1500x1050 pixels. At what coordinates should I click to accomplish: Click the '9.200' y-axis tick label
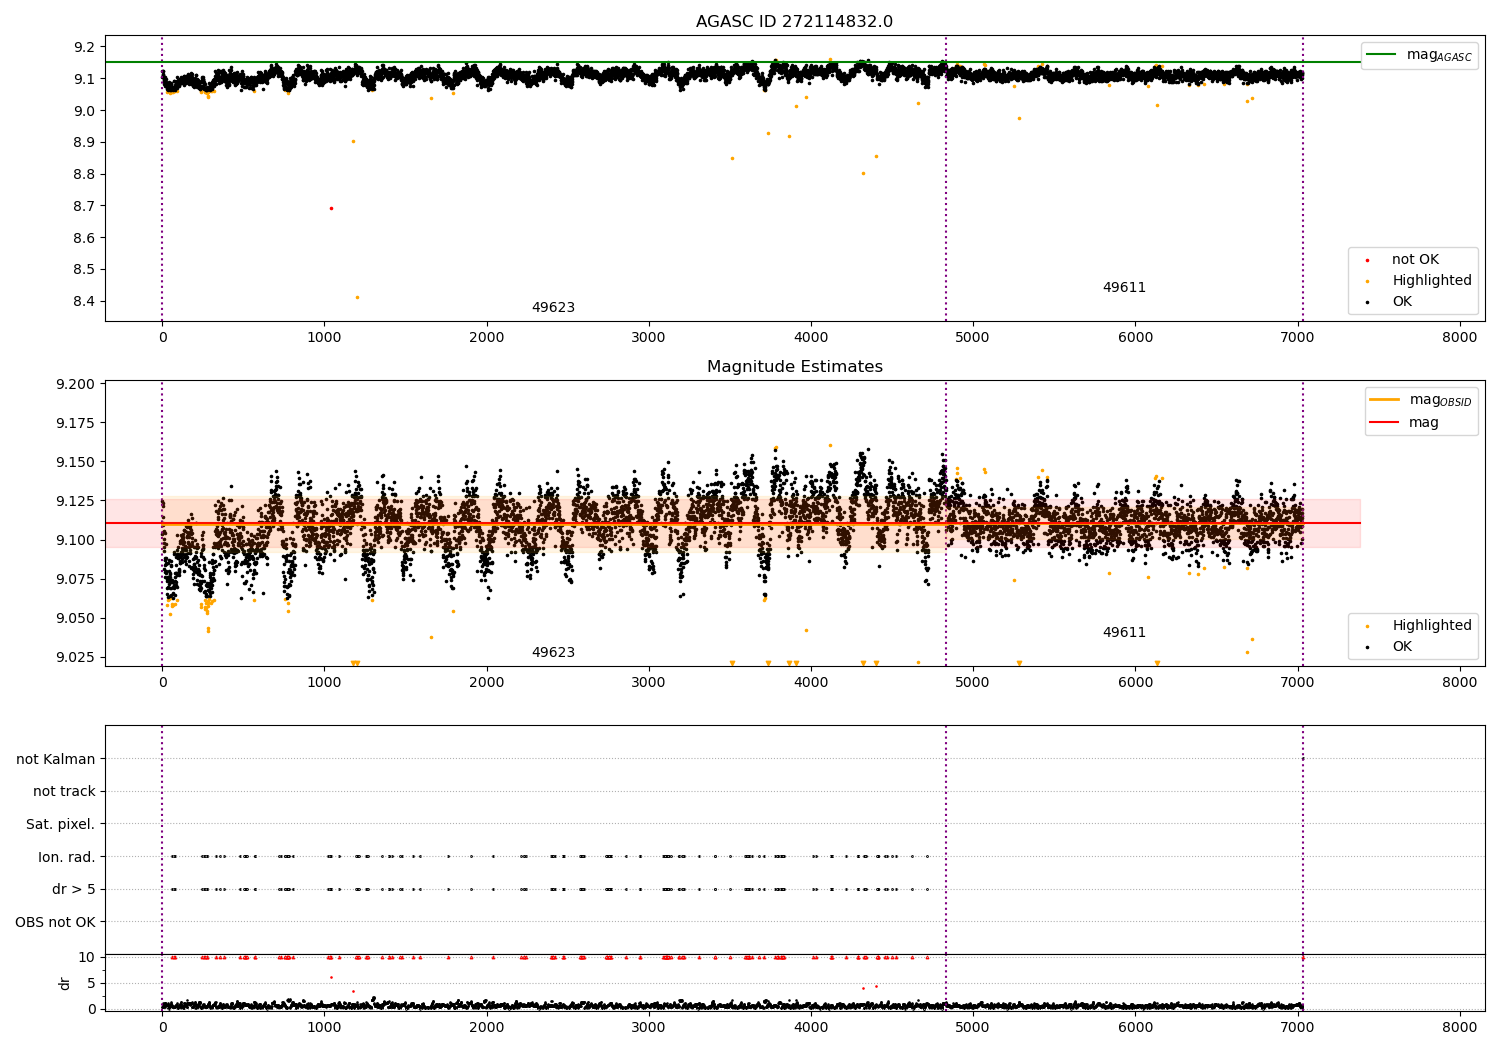[78, 385]
